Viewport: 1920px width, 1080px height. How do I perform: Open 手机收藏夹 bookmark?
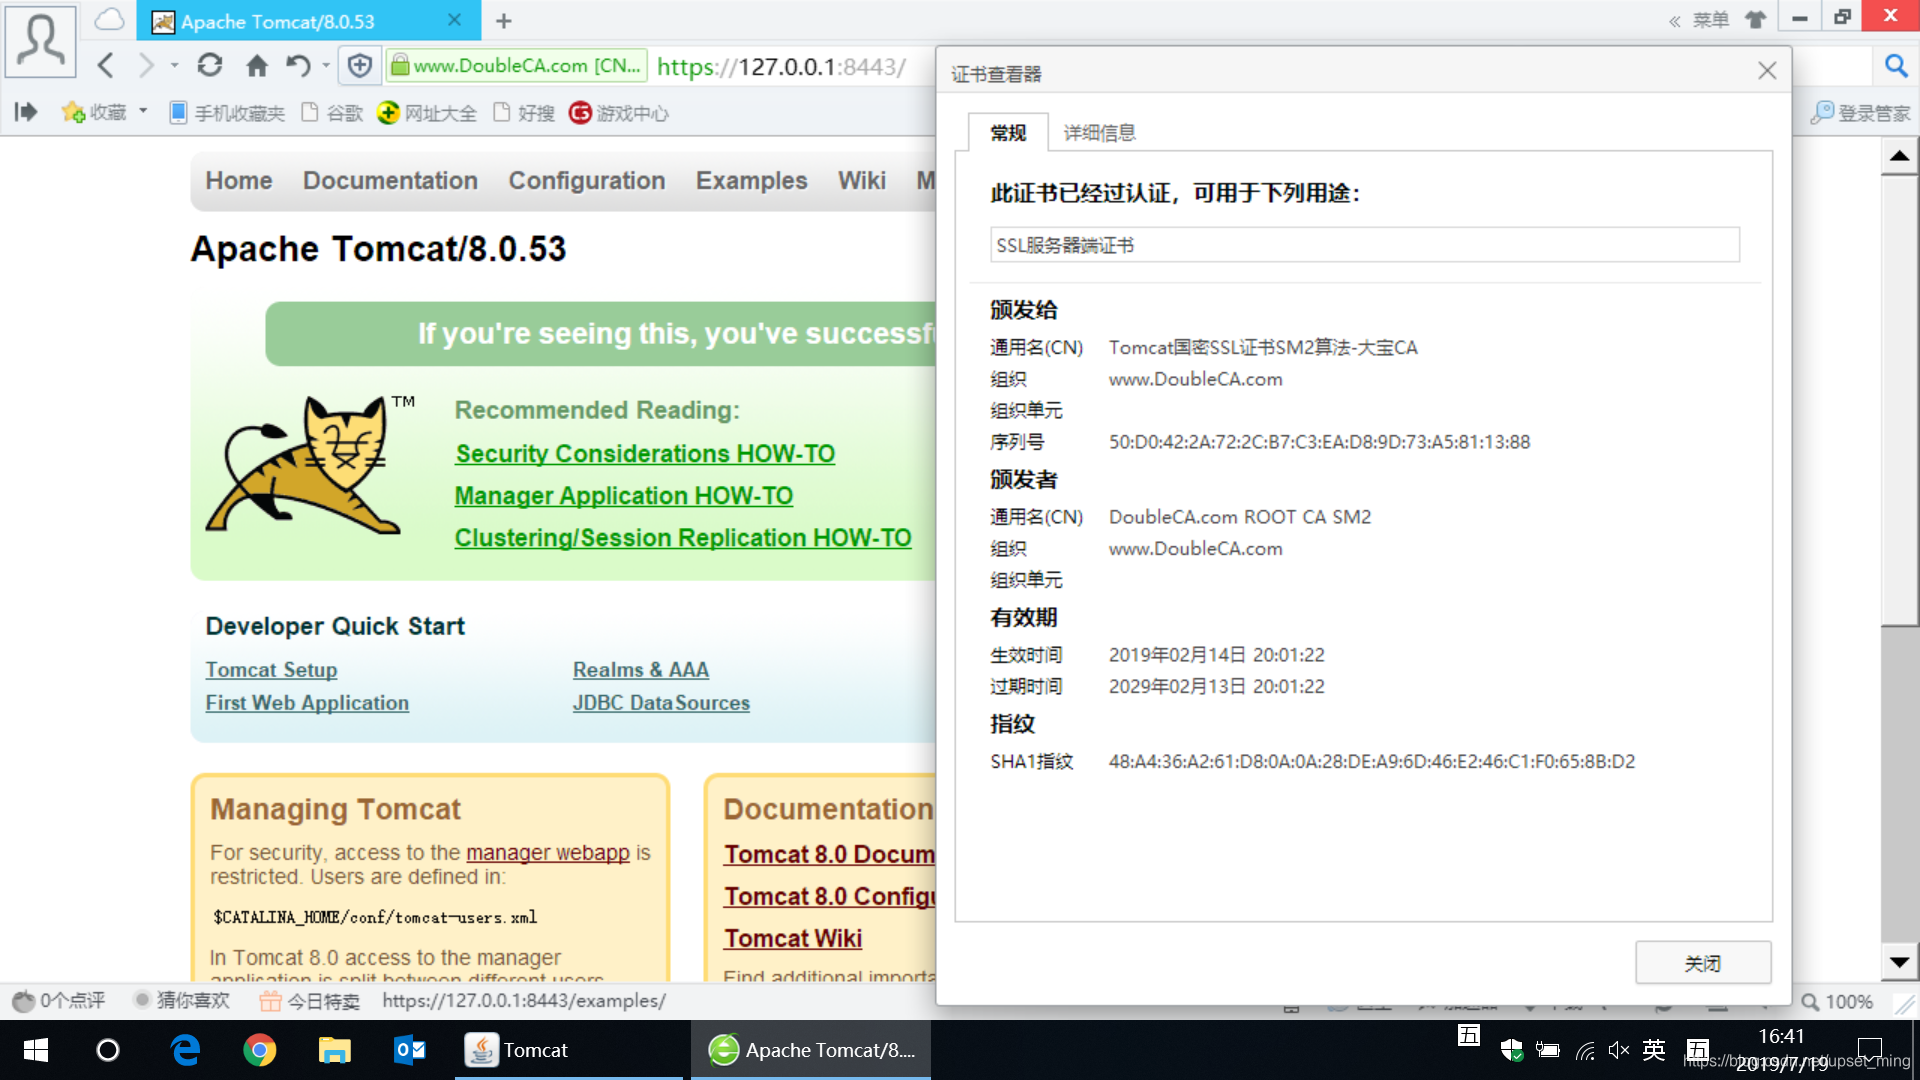pyautogui.click(x=227, y=112)
